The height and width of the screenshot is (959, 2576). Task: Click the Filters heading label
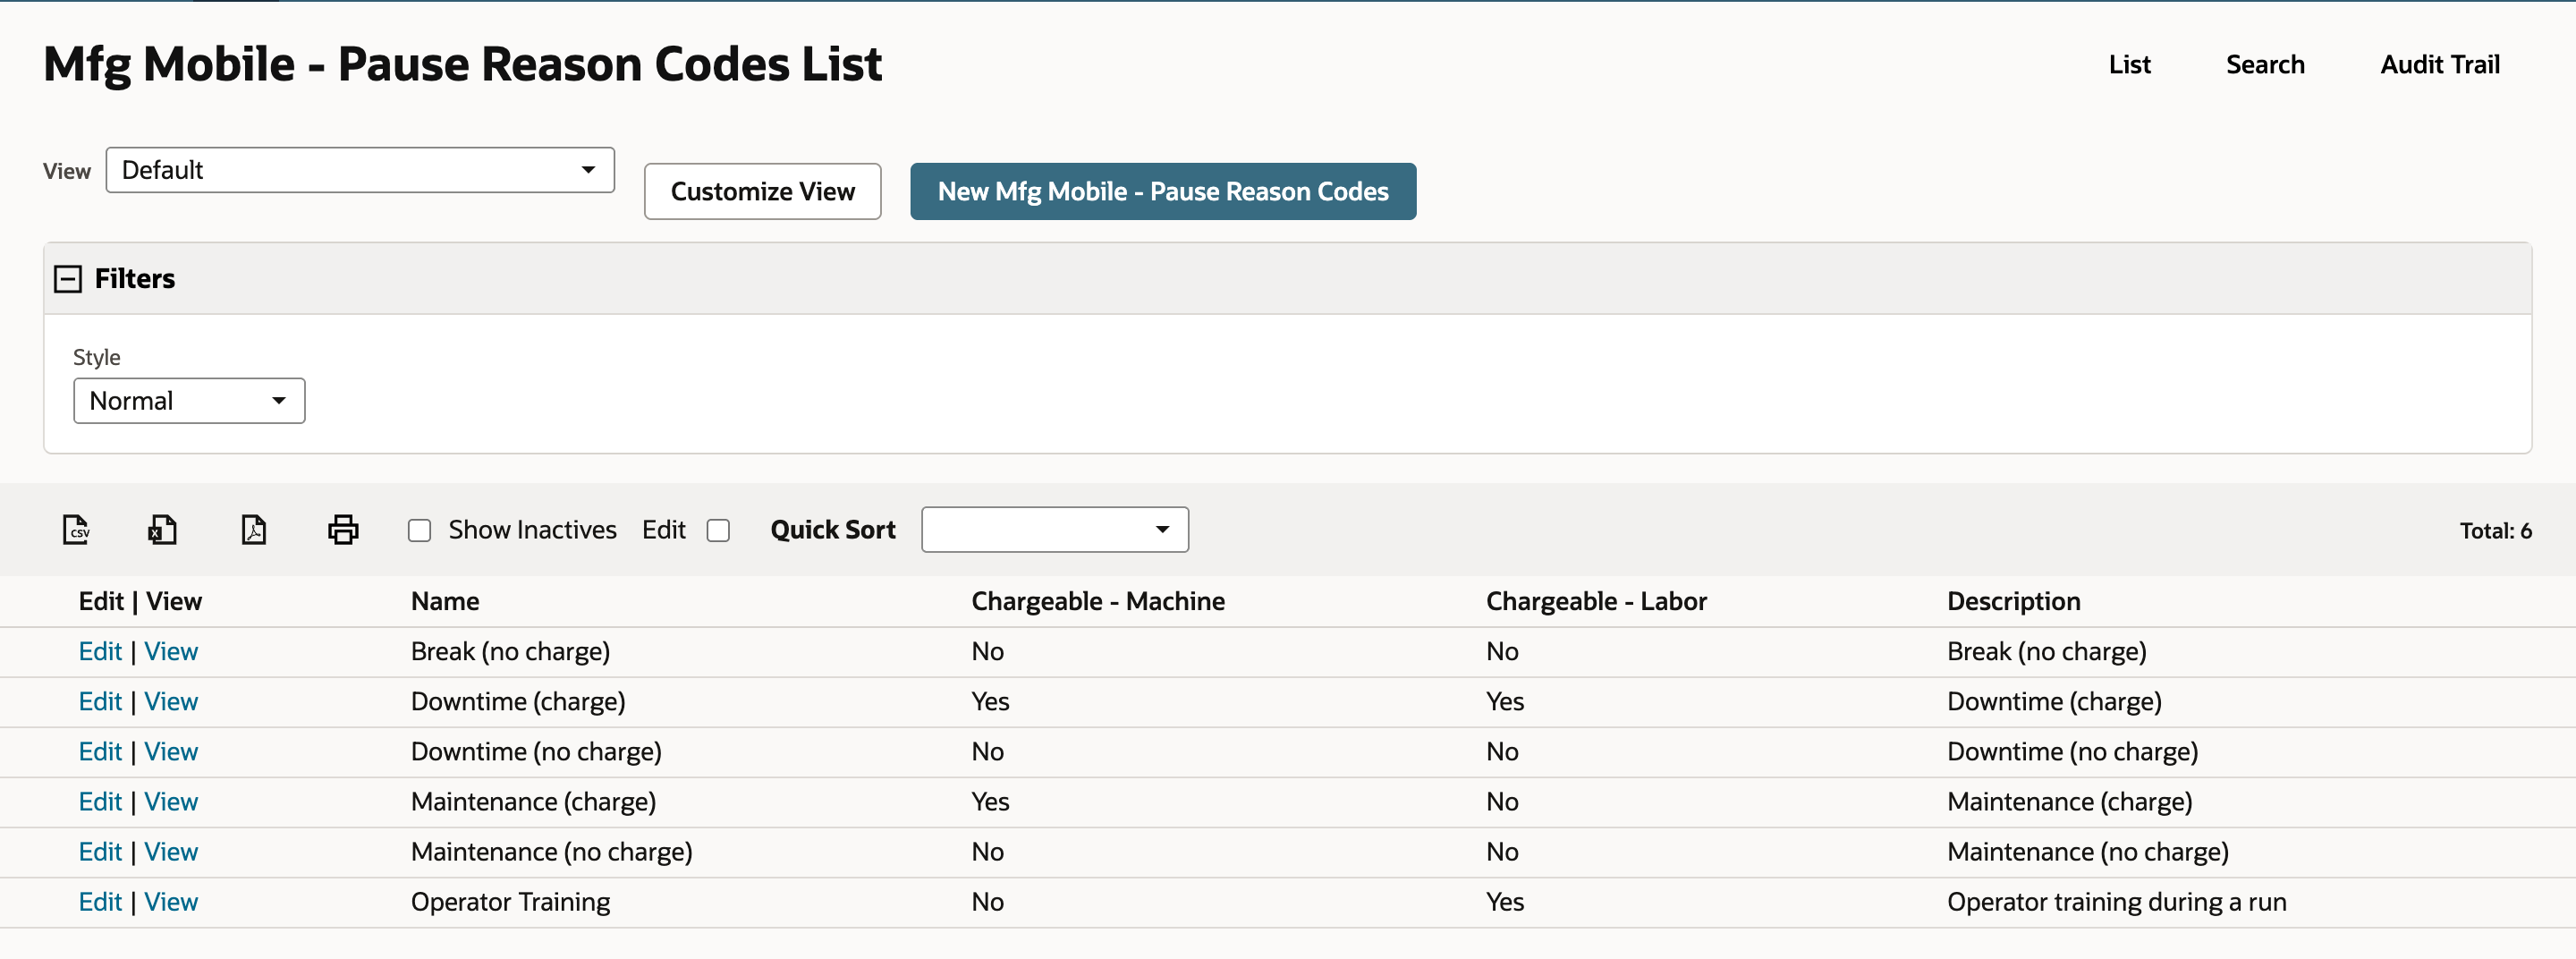(x=135, y=279)
